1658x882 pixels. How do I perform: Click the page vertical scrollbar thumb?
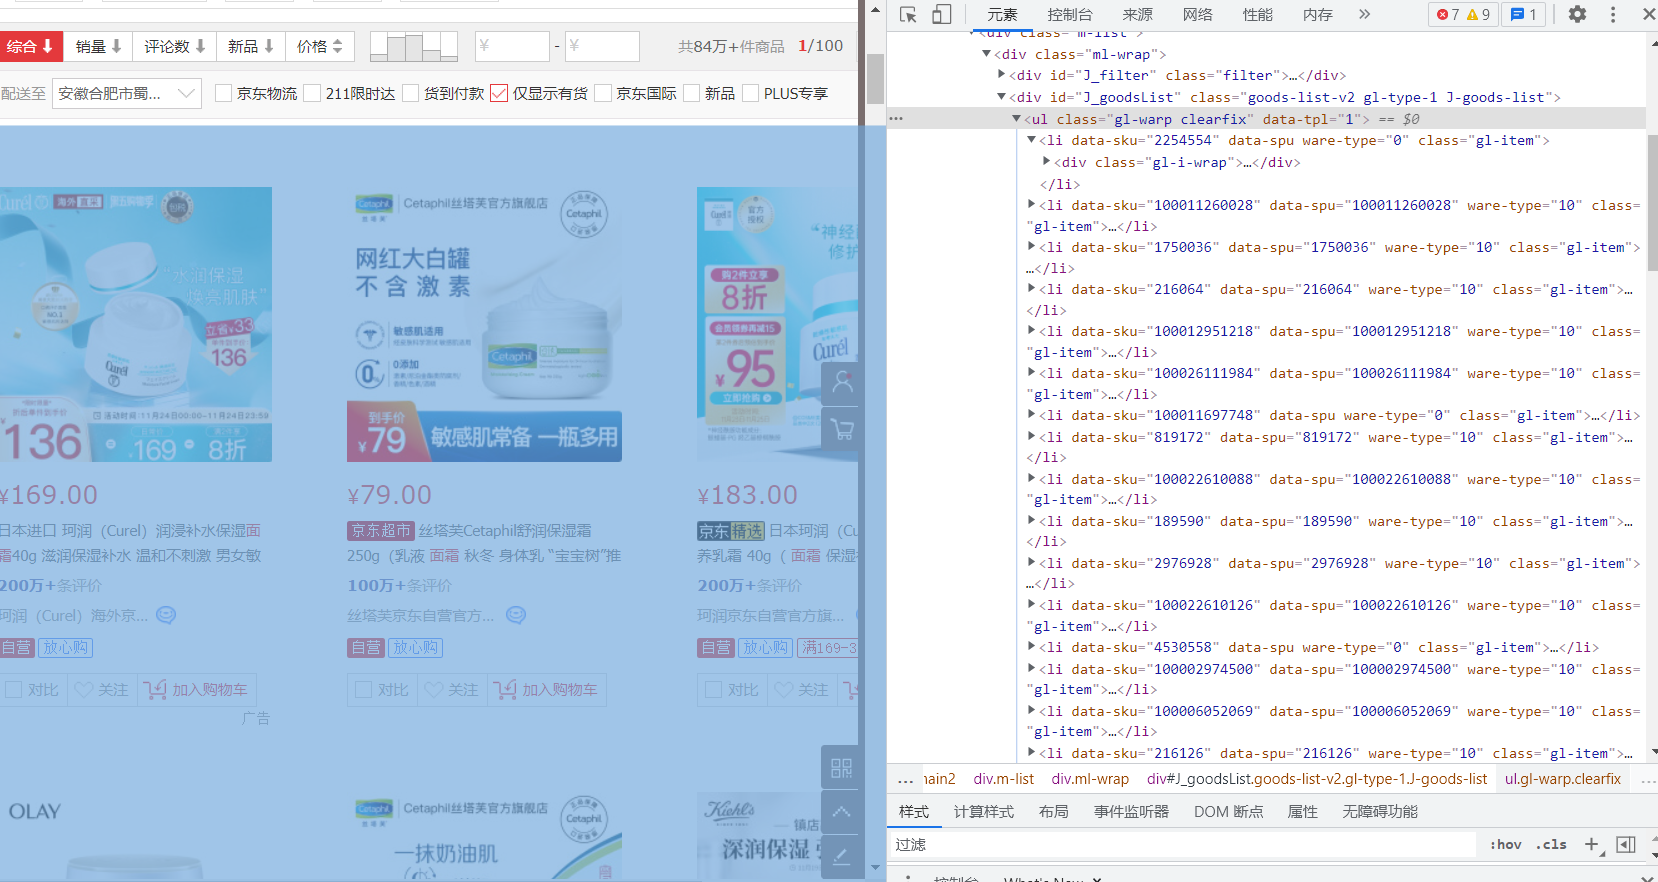(874, 78)
